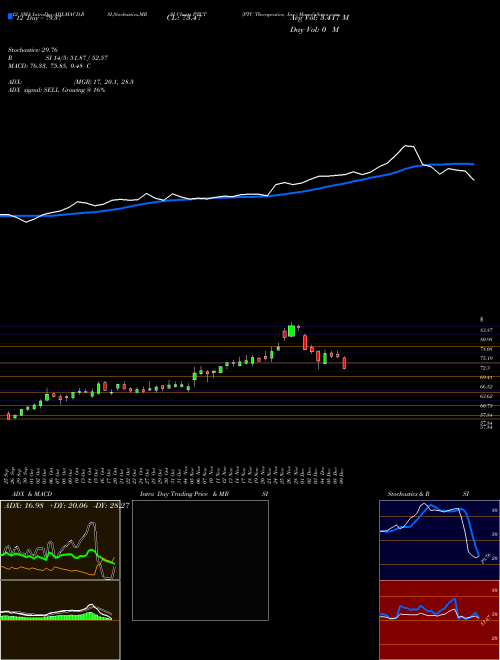
Task: Click the 'MACD: 76.33, 75.85, 0.48 C' line
Action: pos(49,66)
